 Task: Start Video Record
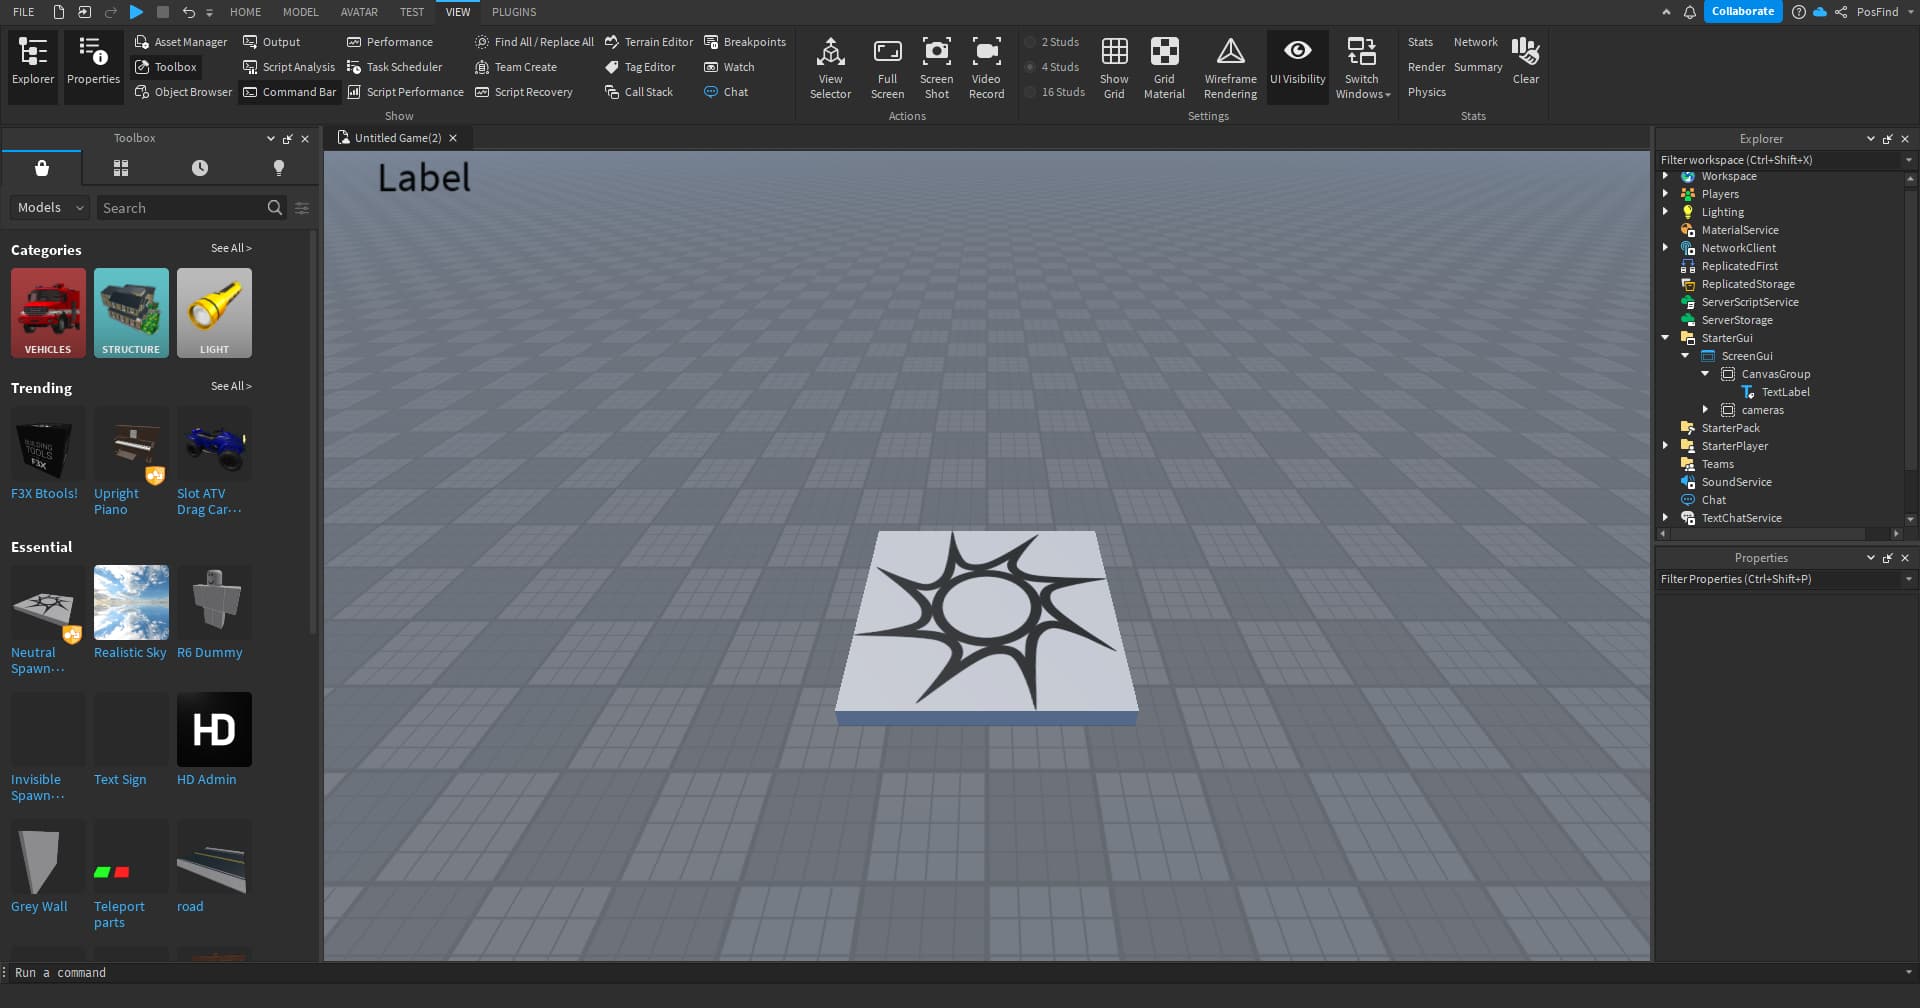click(986, 67)
